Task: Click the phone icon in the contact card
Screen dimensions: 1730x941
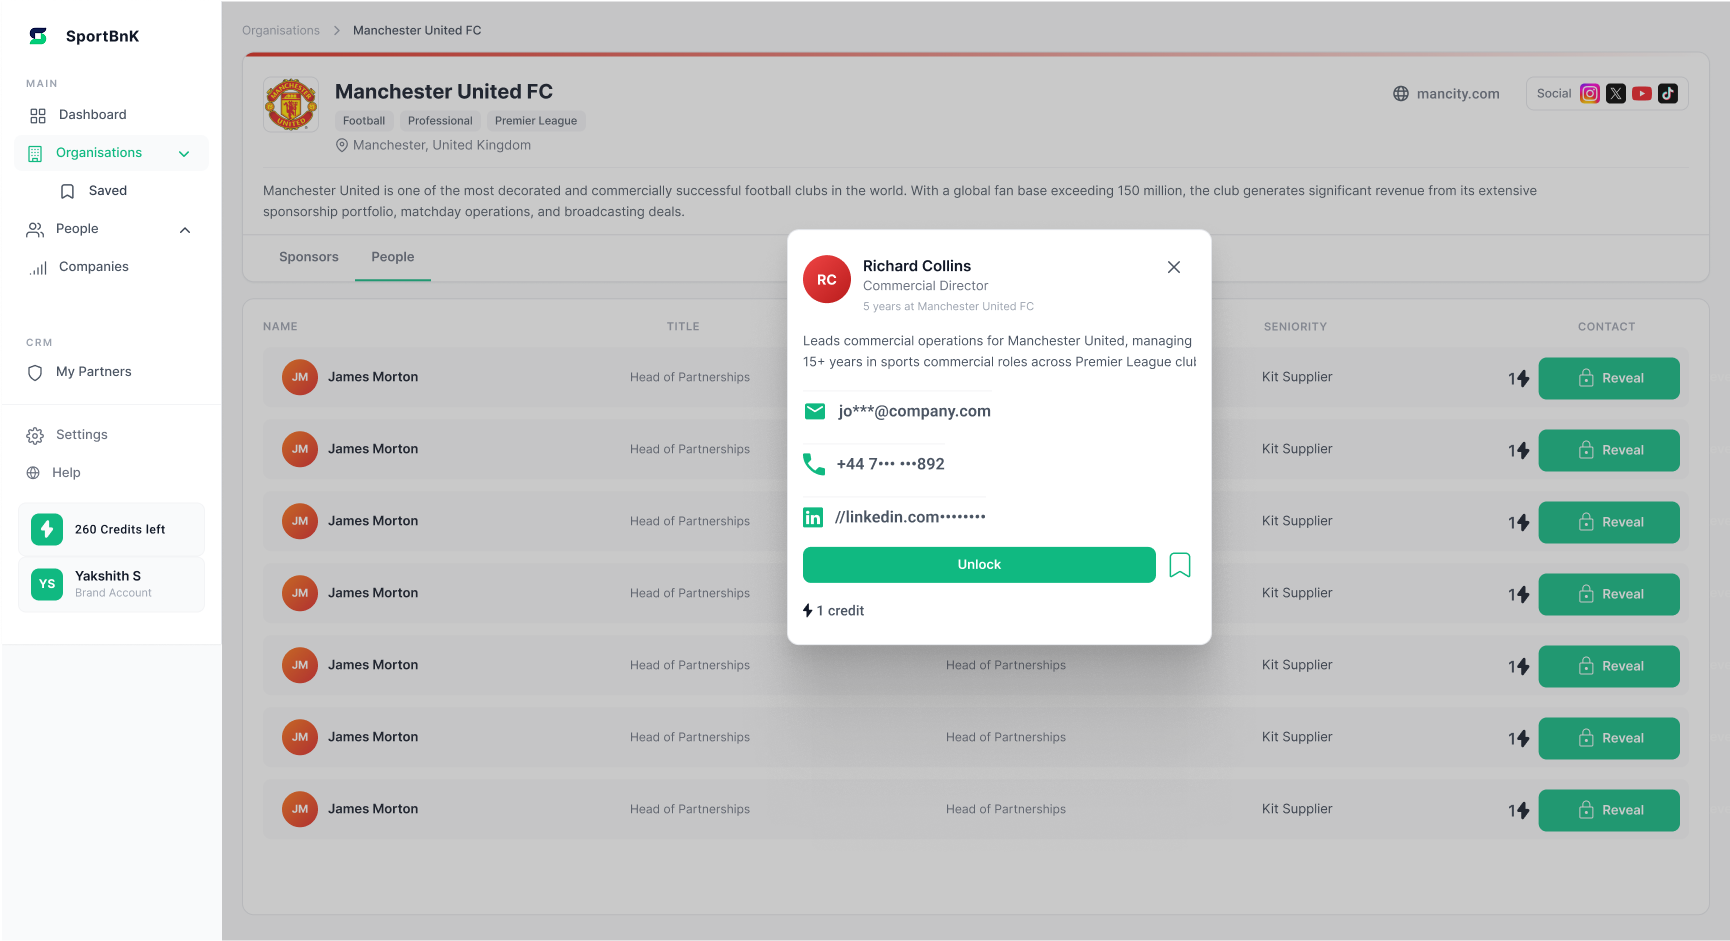Action: [814, 464]
